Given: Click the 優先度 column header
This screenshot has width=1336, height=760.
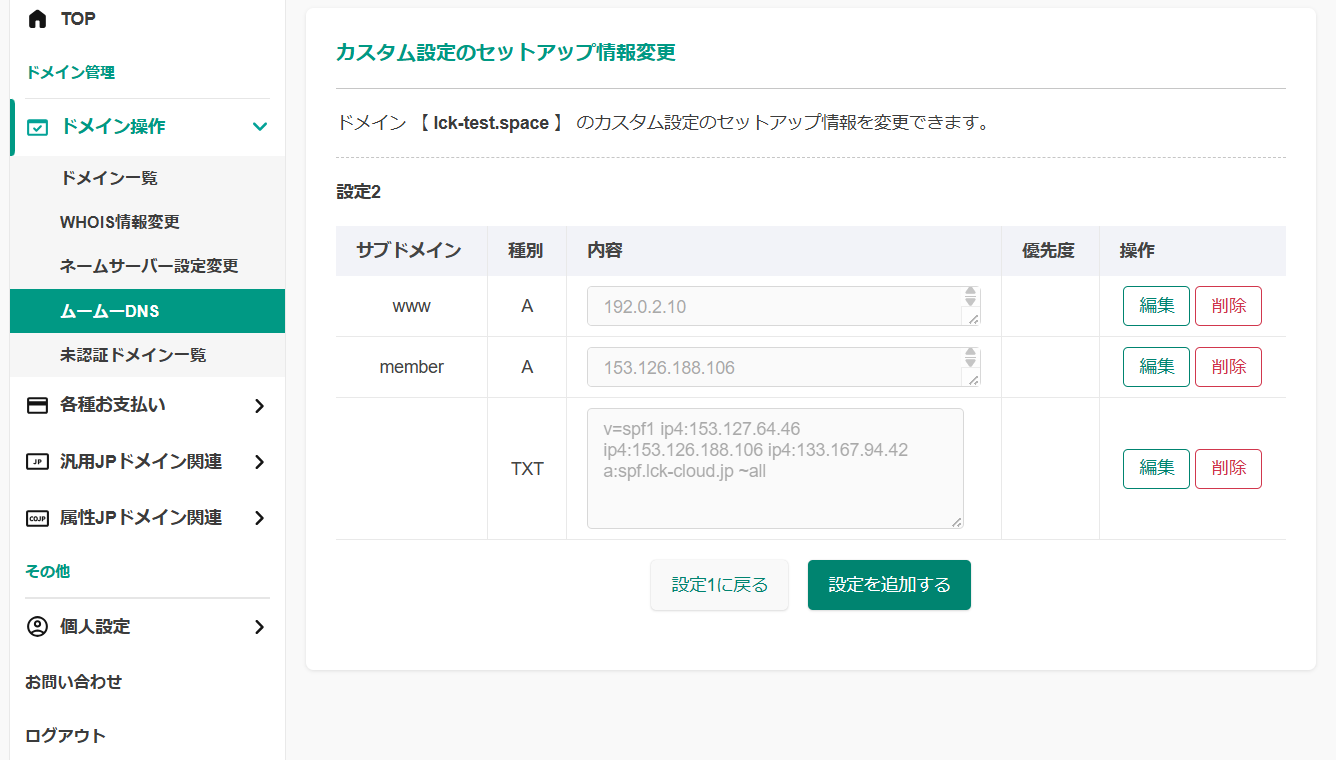Looking at the screenshot, I should point(1048,251).
